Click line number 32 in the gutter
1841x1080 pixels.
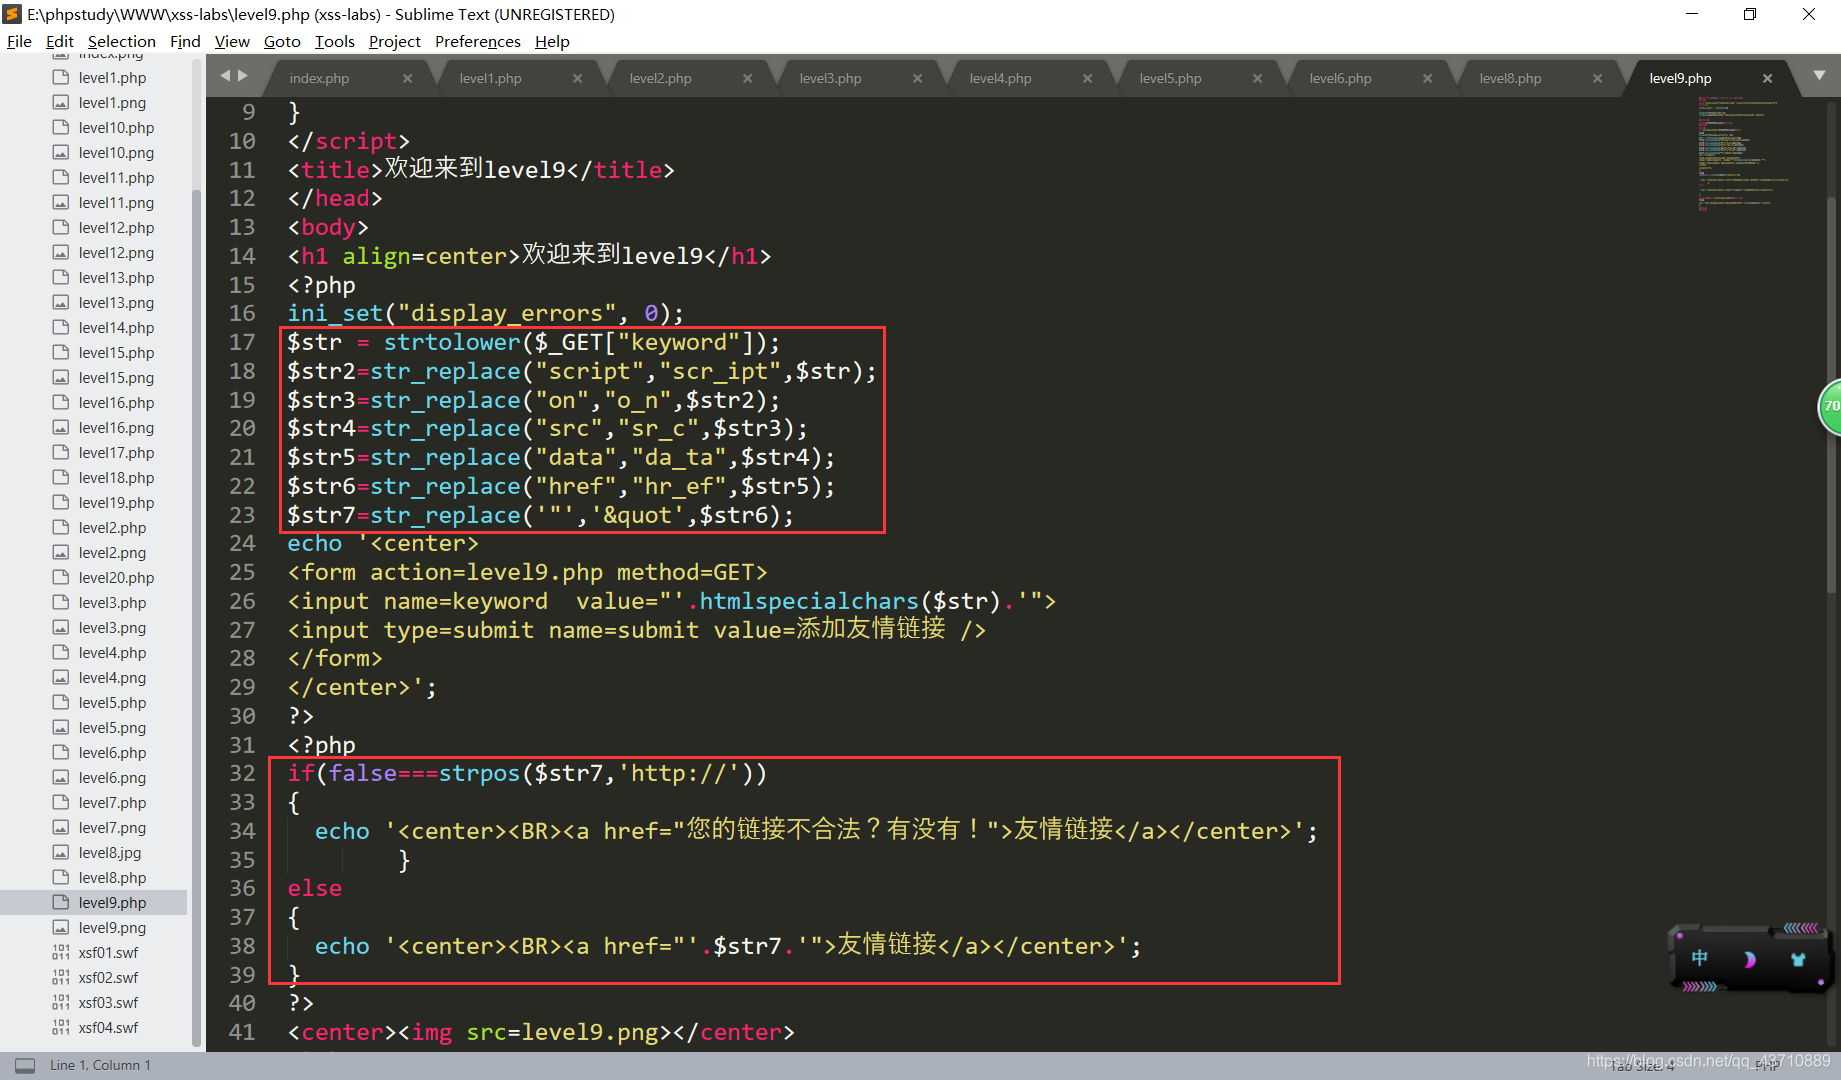point(242,773)
